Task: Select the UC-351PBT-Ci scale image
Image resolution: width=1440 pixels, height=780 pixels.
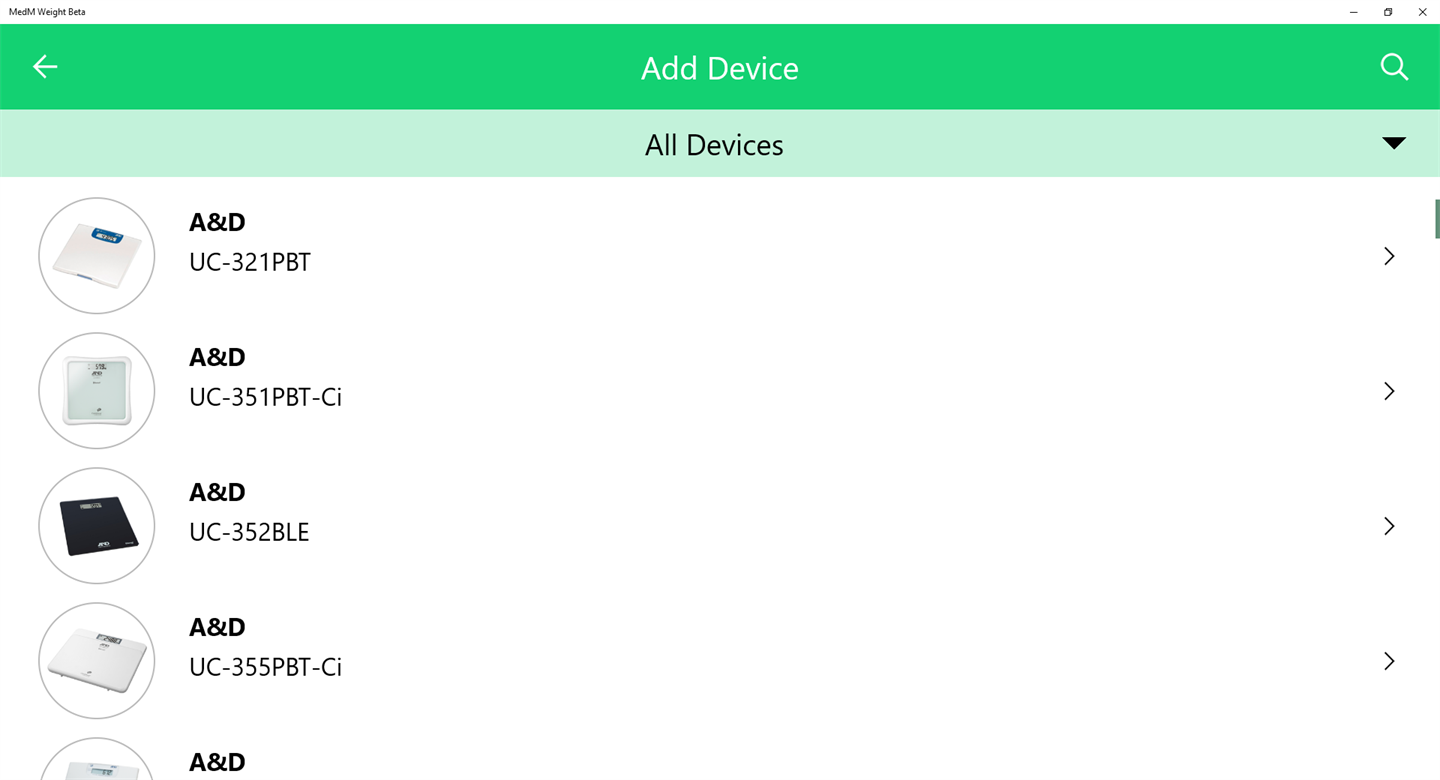Action: point(97,391)
